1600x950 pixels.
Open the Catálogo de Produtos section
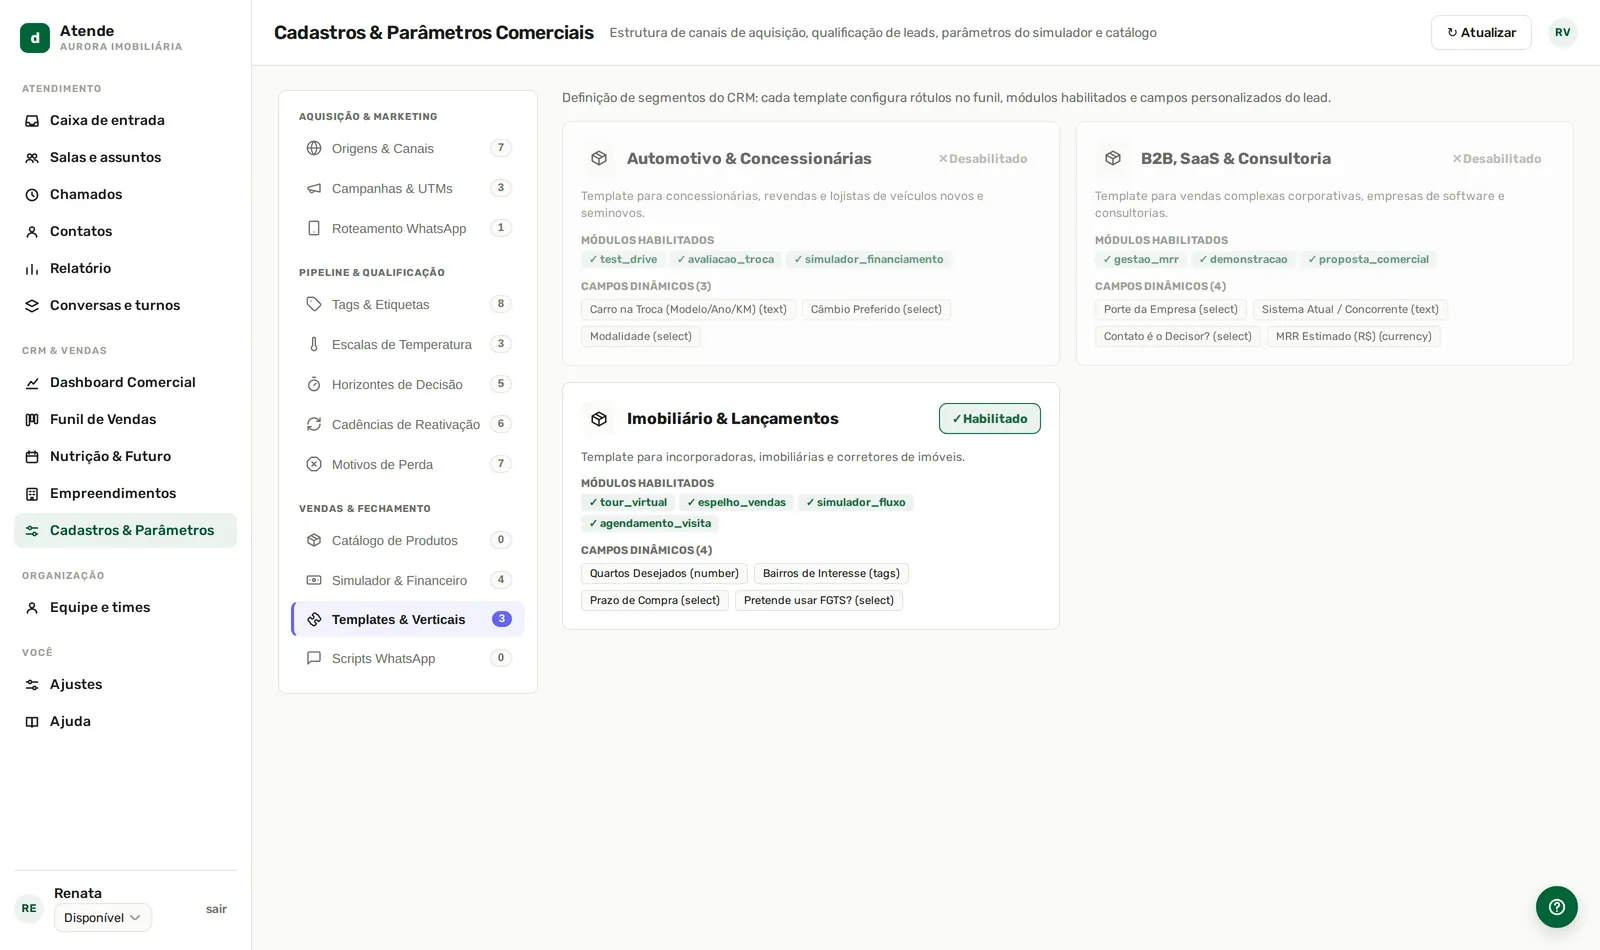pyautogui.click(x=408, y=540)
